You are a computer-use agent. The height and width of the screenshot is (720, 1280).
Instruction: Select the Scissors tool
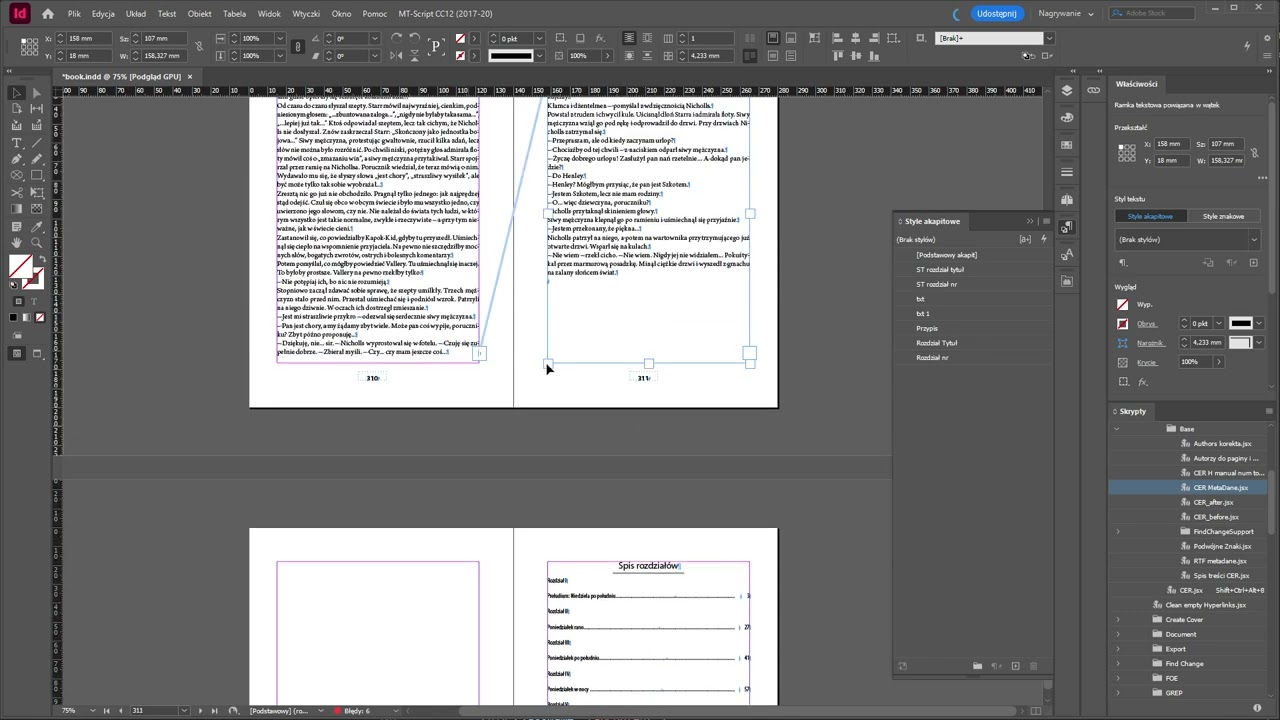pos(17,192)
